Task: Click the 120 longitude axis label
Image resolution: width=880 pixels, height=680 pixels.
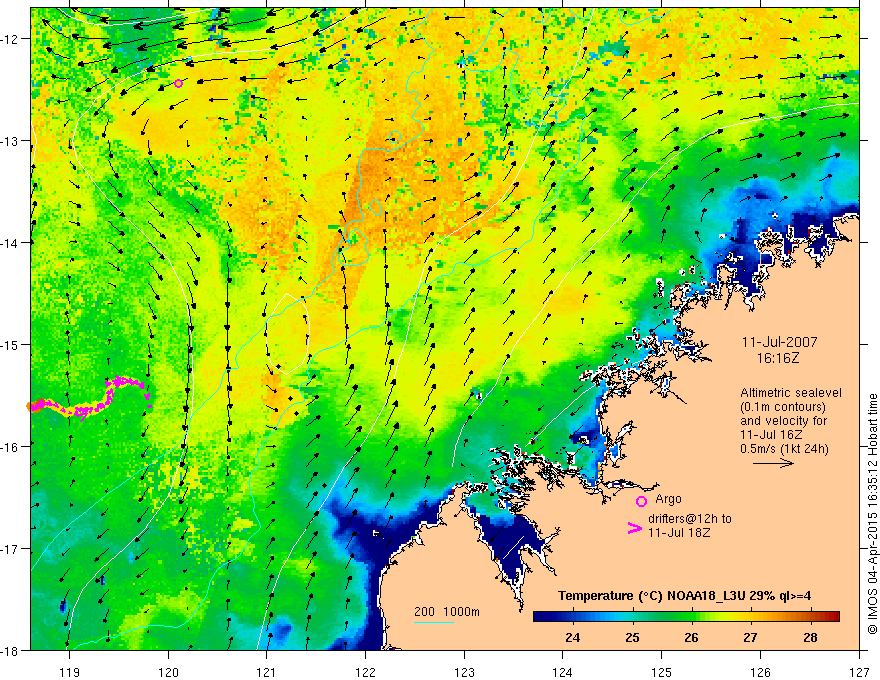Action: [x=168, y=672]
